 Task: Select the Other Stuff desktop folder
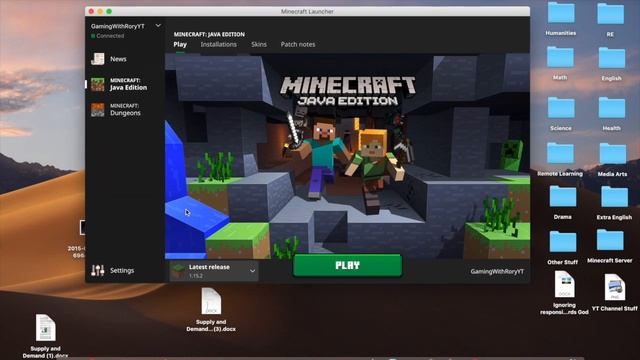(x=562, y=247)
